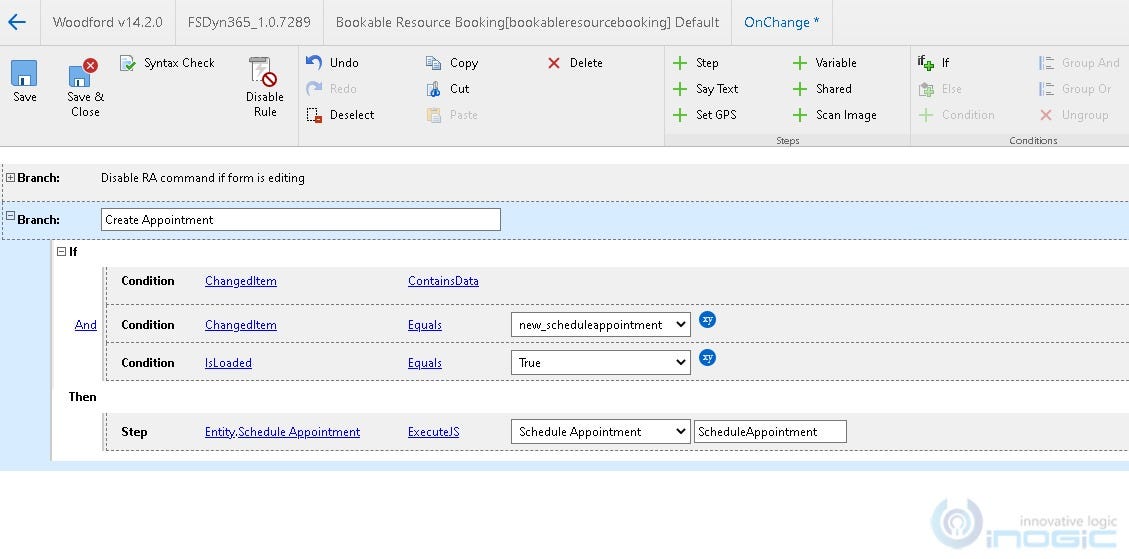Delete the selected item

click(x=575, y=63)
